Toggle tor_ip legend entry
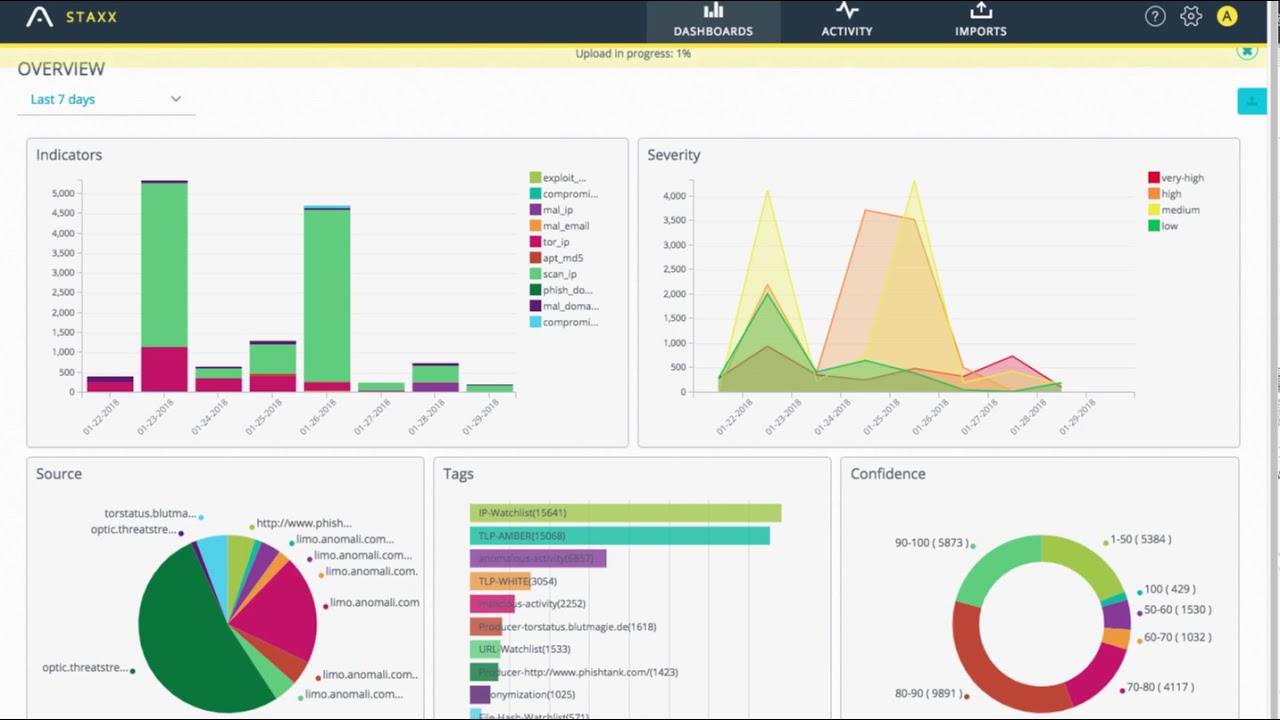The image size is (1280, 720). coord(550,242)
